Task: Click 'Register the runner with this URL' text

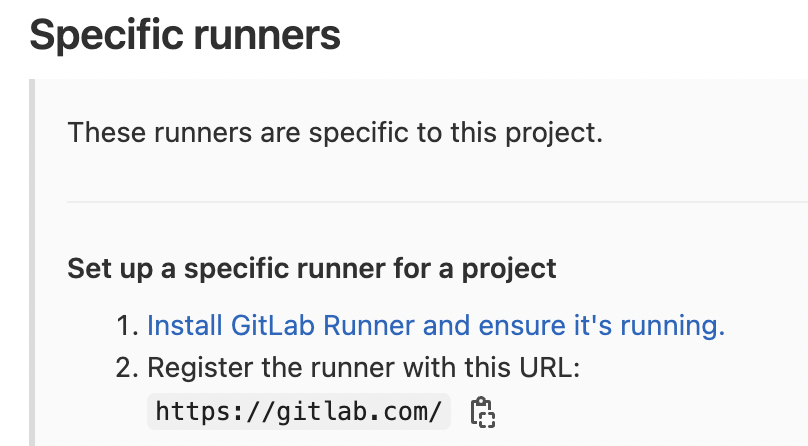Action: pos(364,368)
